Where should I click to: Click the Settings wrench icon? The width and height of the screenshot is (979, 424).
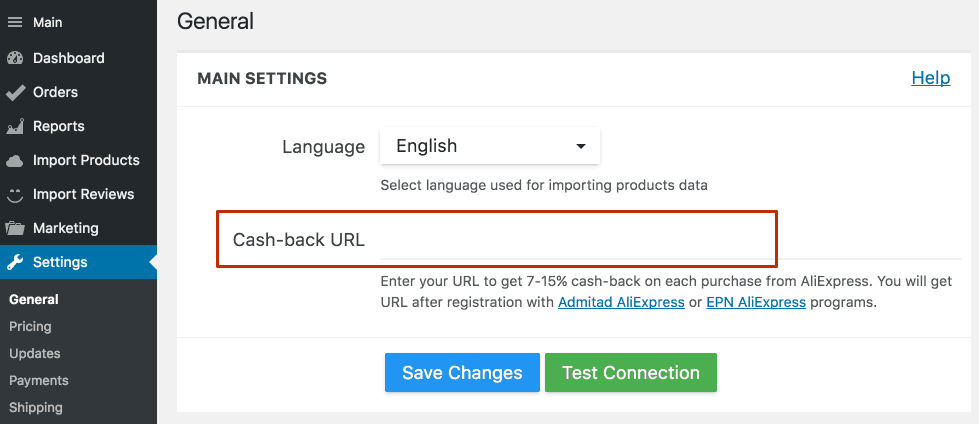click(x=14, y=262)
